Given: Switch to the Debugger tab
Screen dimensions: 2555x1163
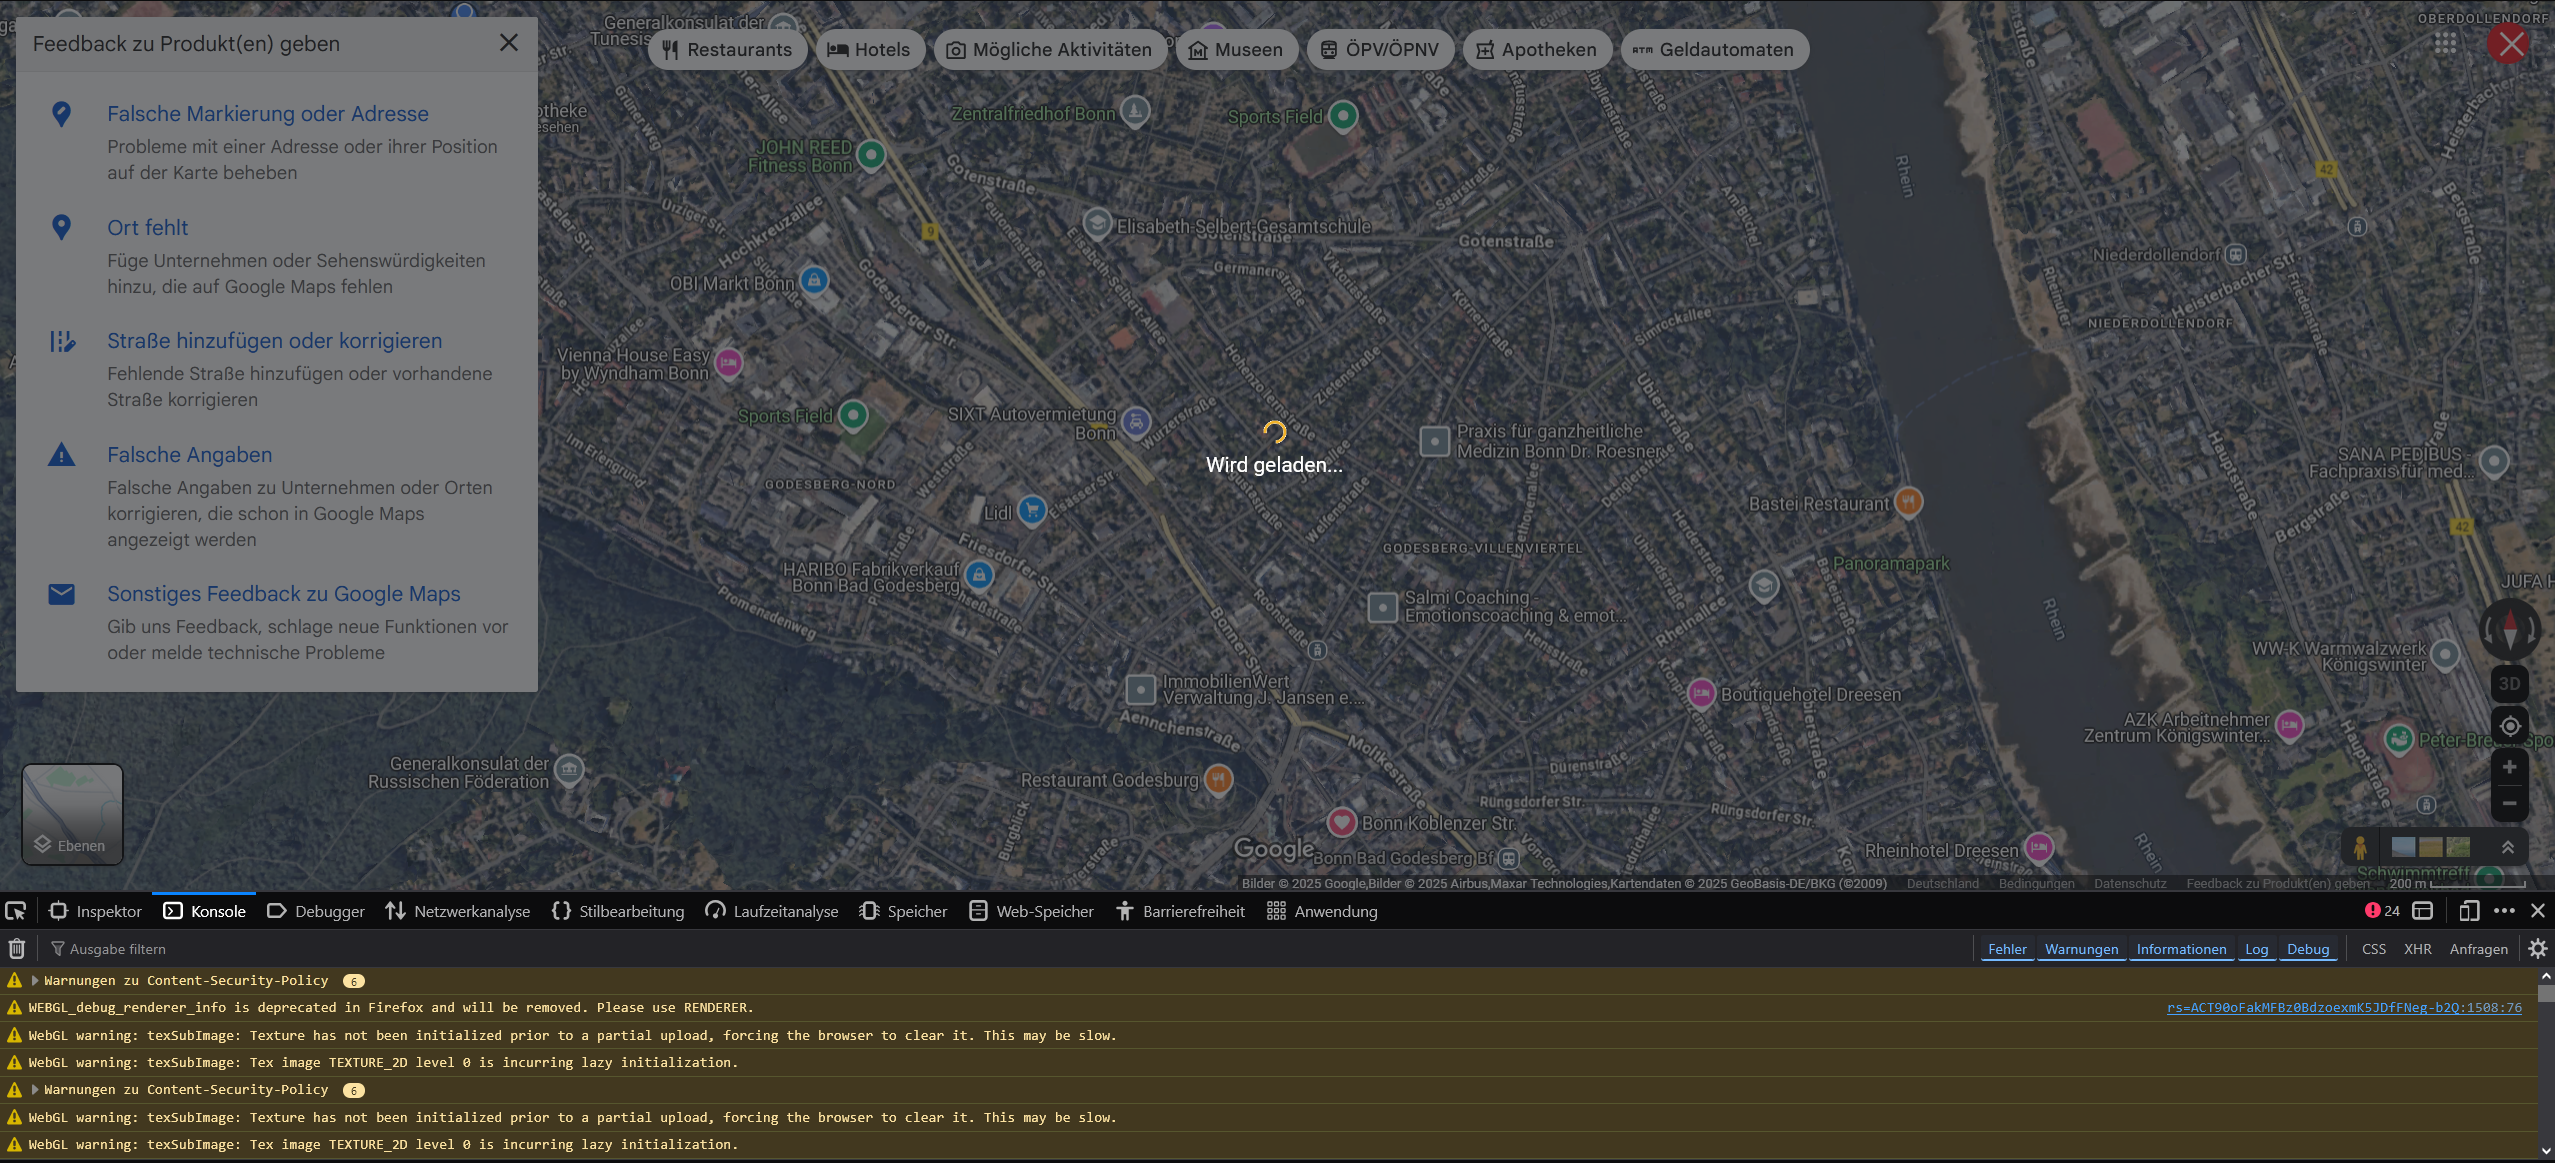Looking at the screenshot, I should click(x=315, y=911).
